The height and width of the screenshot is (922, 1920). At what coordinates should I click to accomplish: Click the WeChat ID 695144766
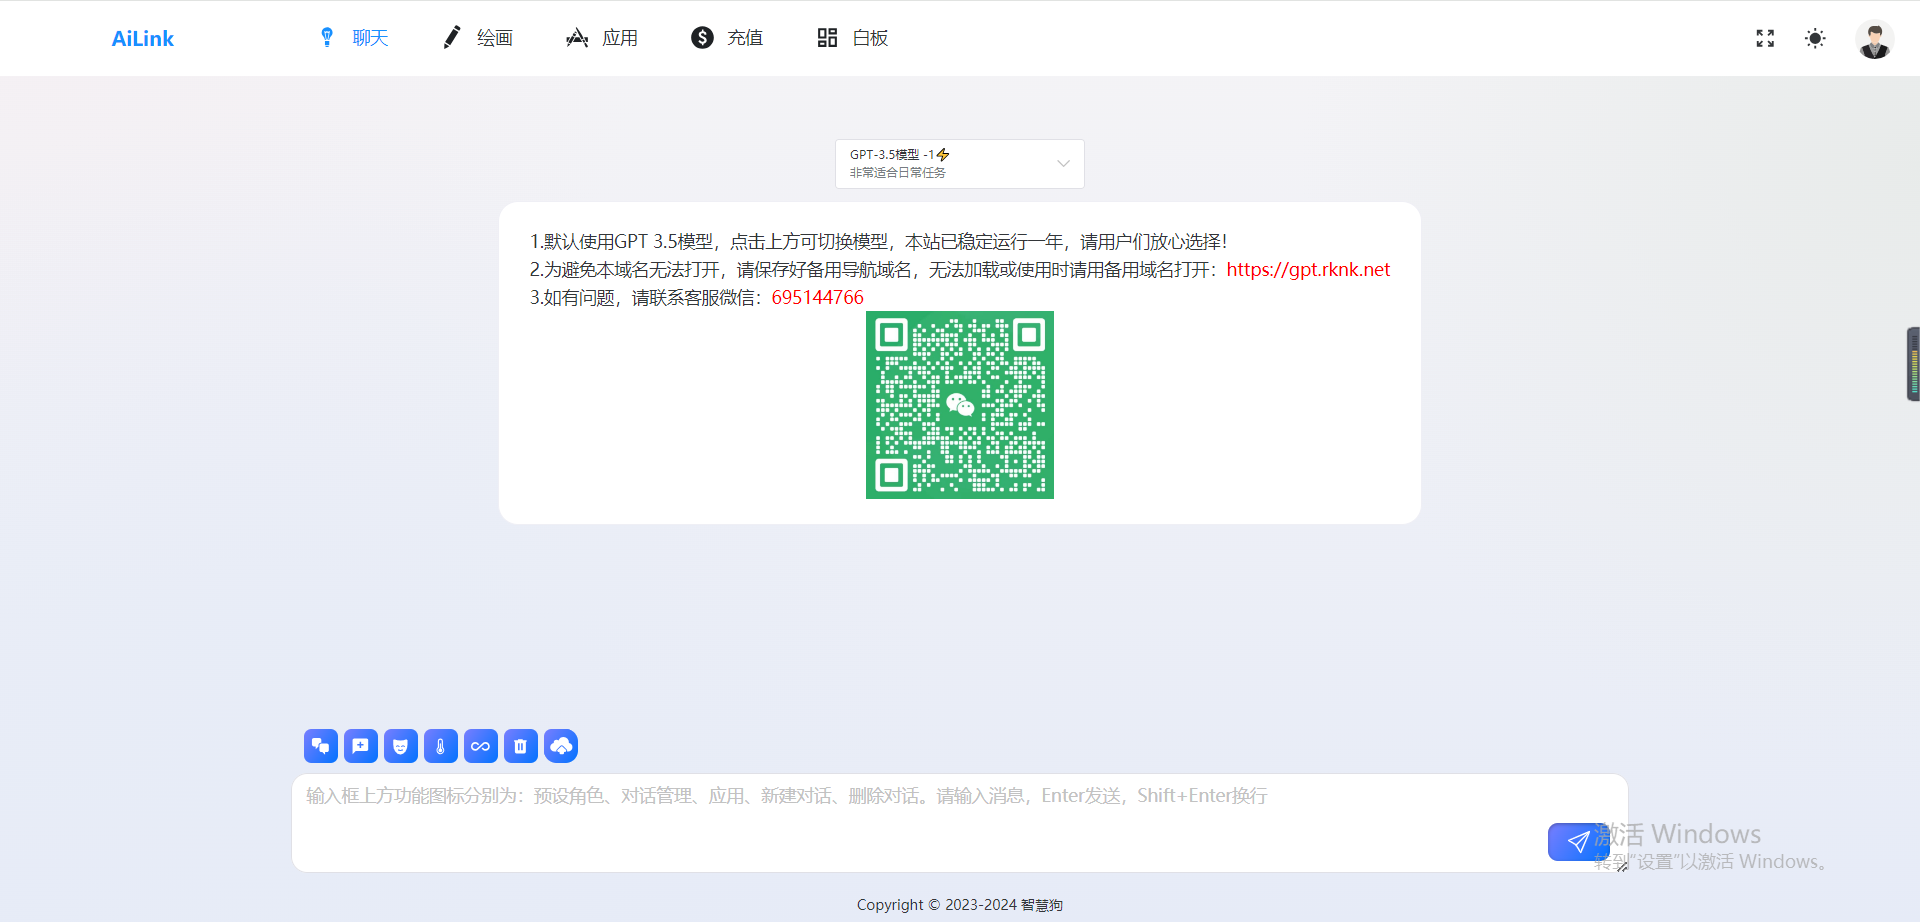[817, 298]
